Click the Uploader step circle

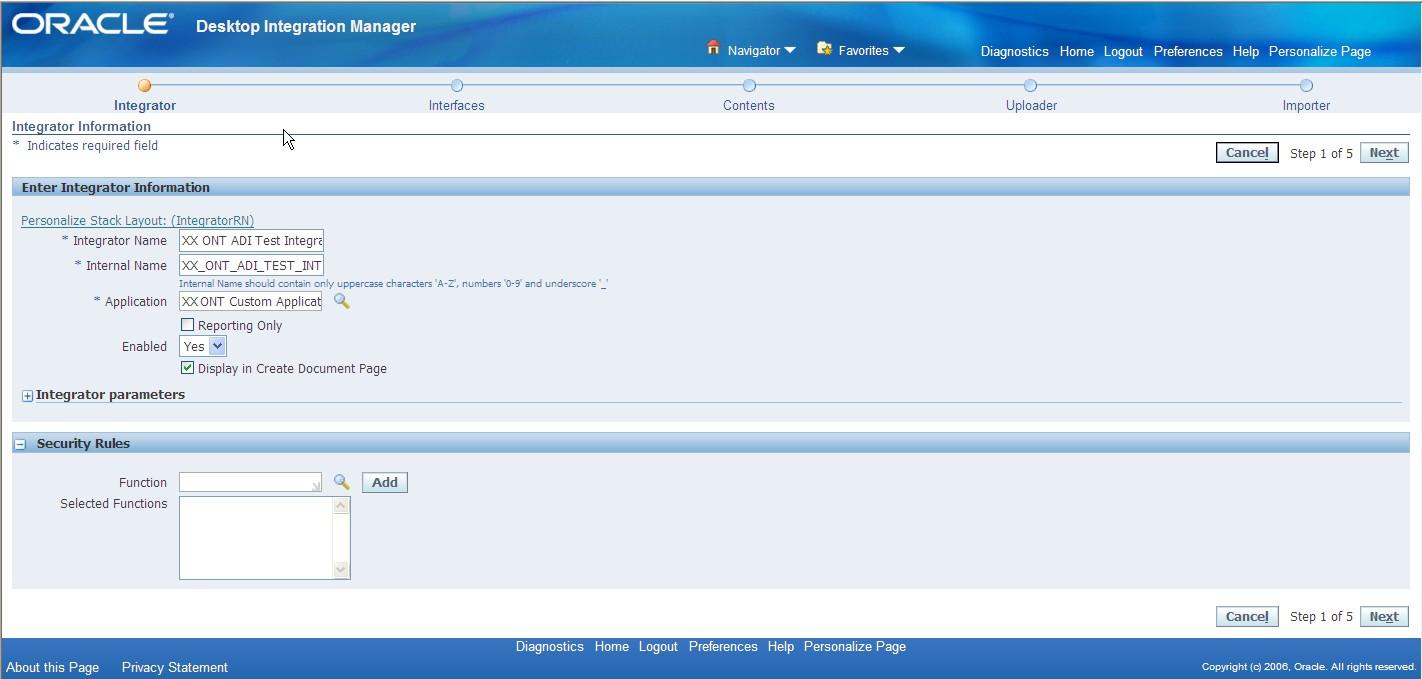click(1030, 86)
